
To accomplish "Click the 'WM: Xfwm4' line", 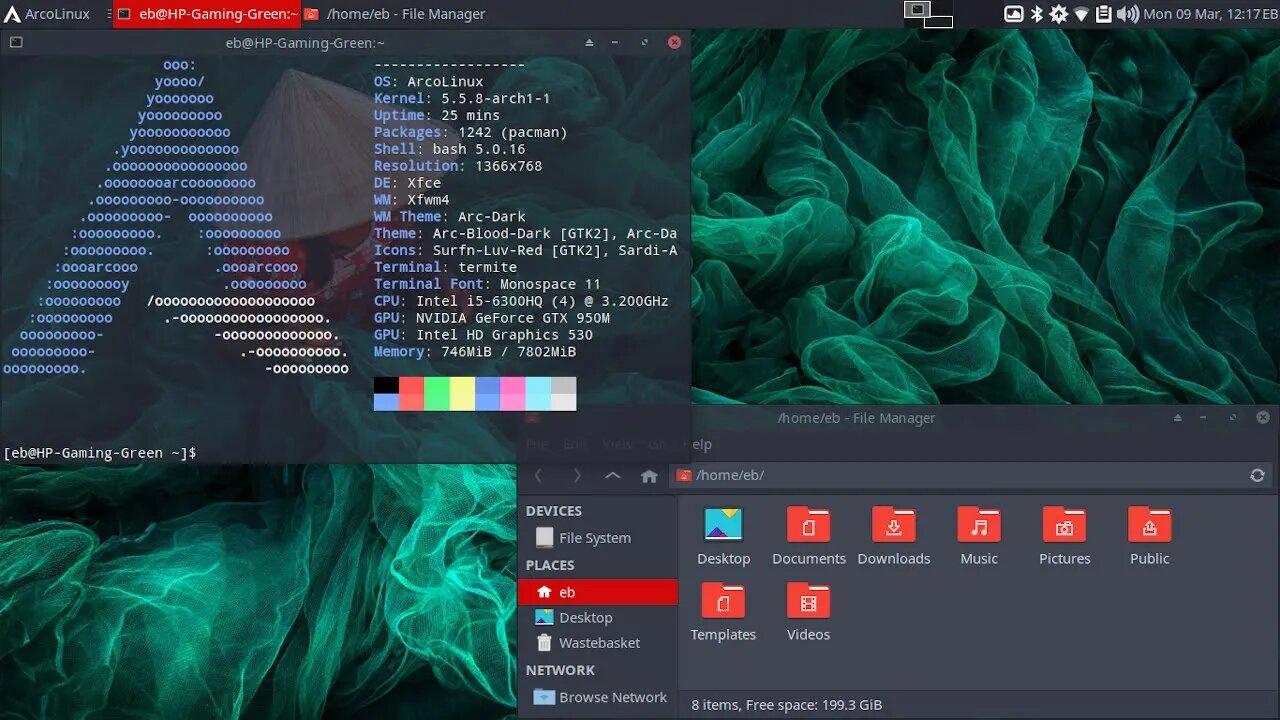I will tap(411, 200).
